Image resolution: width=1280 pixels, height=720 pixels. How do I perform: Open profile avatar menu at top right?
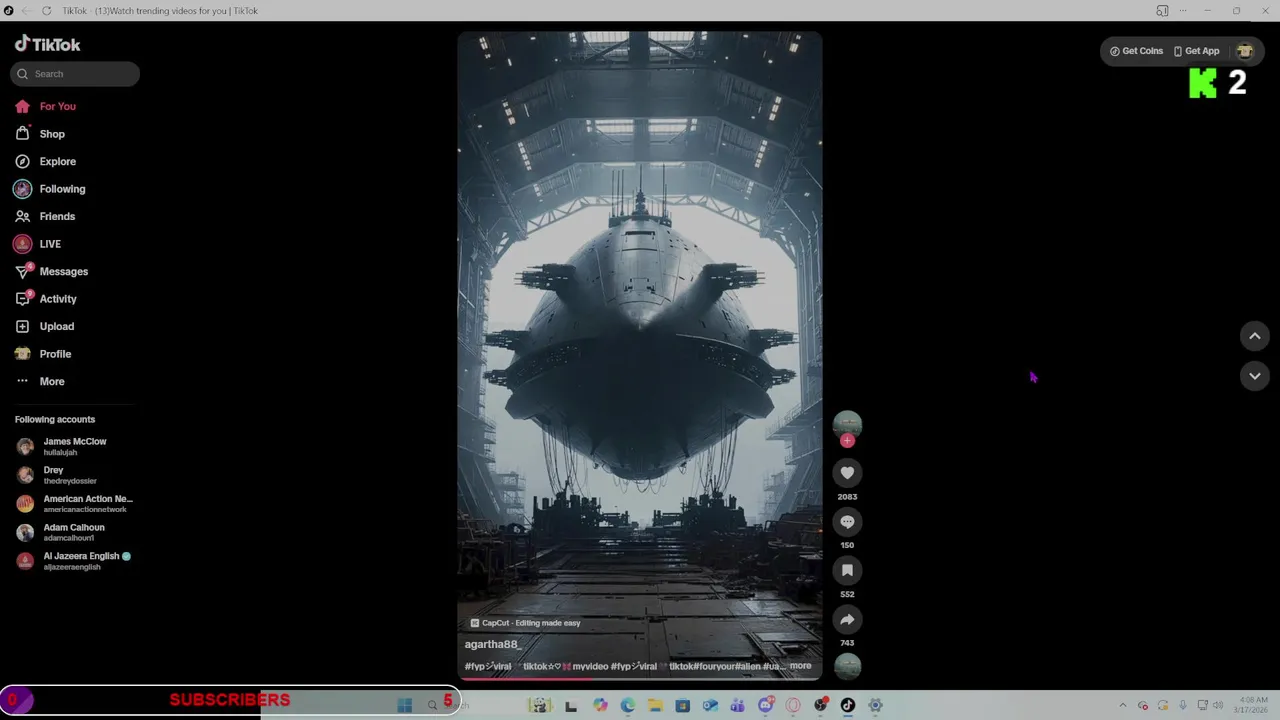click(1244, 51)
